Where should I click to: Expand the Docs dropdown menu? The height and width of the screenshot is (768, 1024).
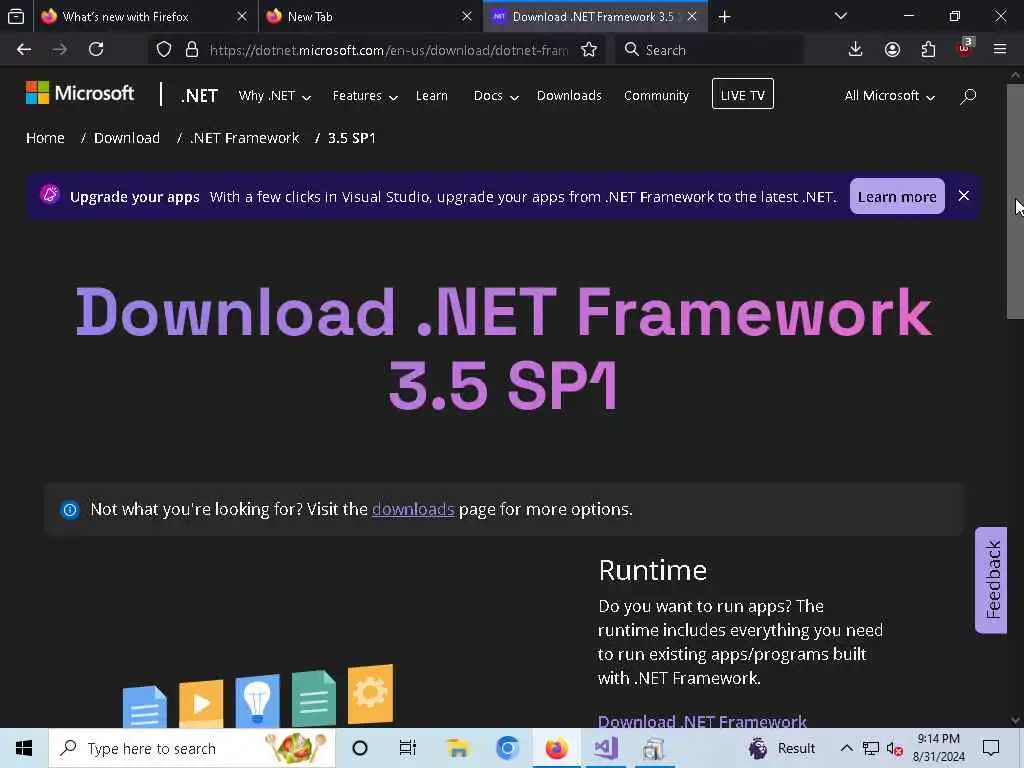point(496,96)
